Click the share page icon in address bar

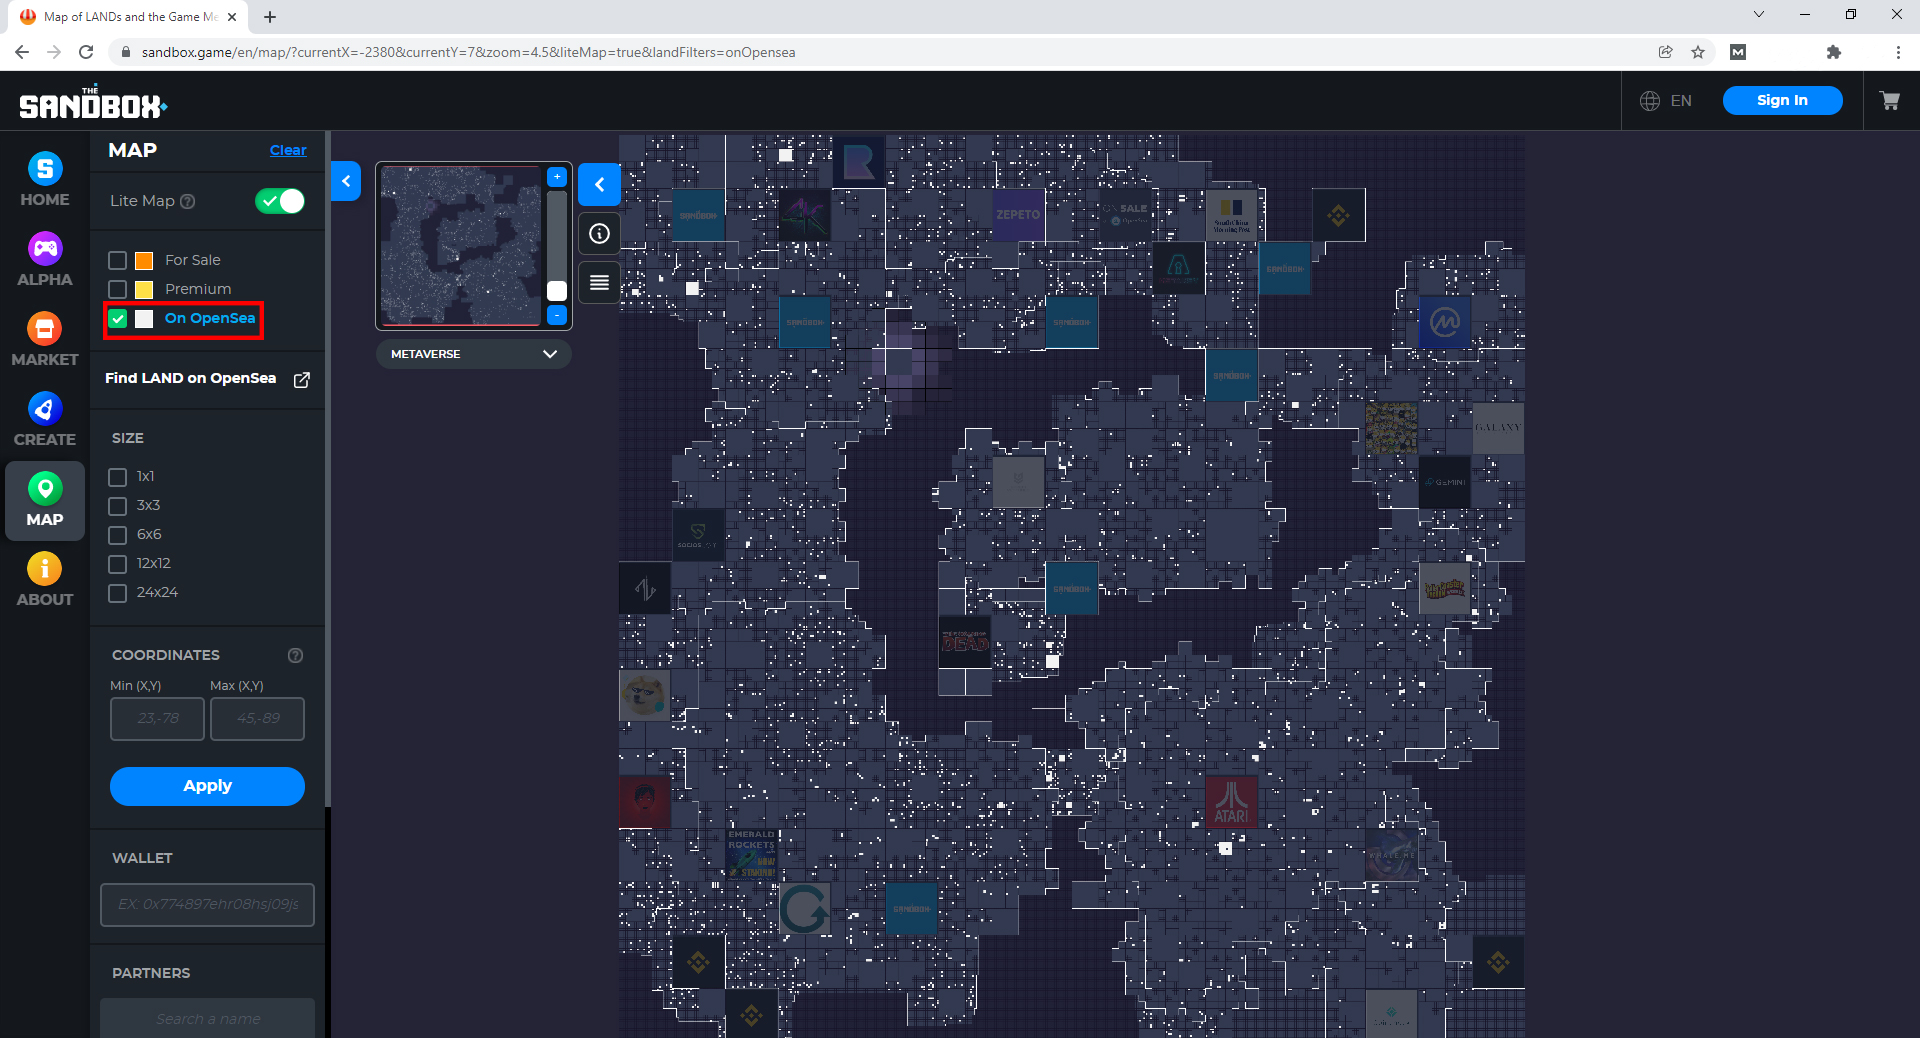coord(1665,52)
